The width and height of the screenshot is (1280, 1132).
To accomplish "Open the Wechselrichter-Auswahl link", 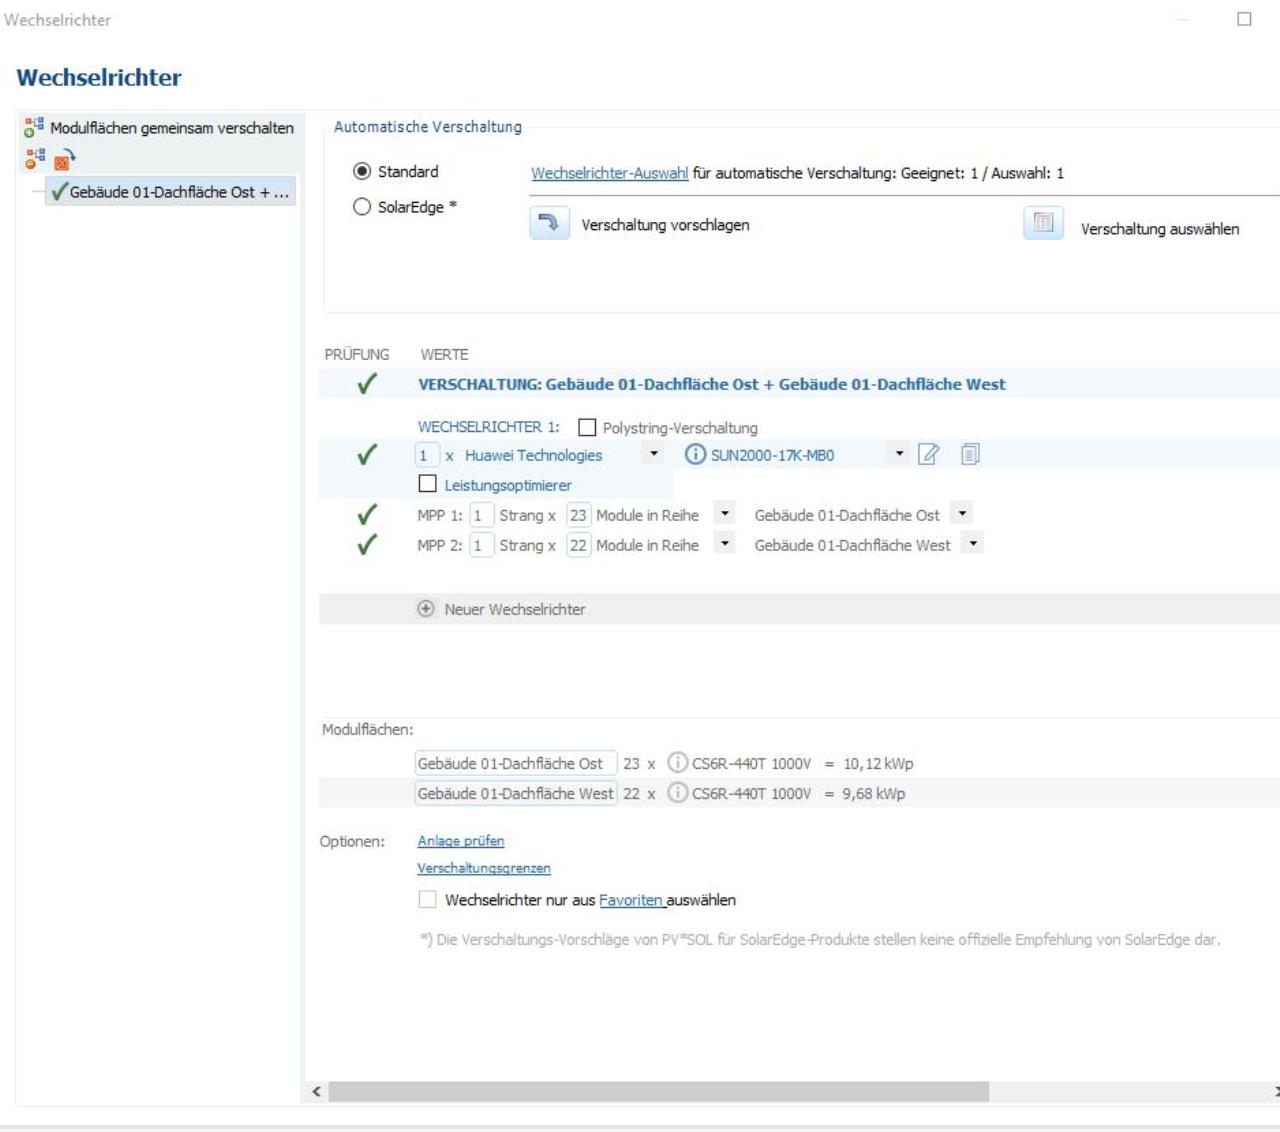I will [x=609, y=173].
